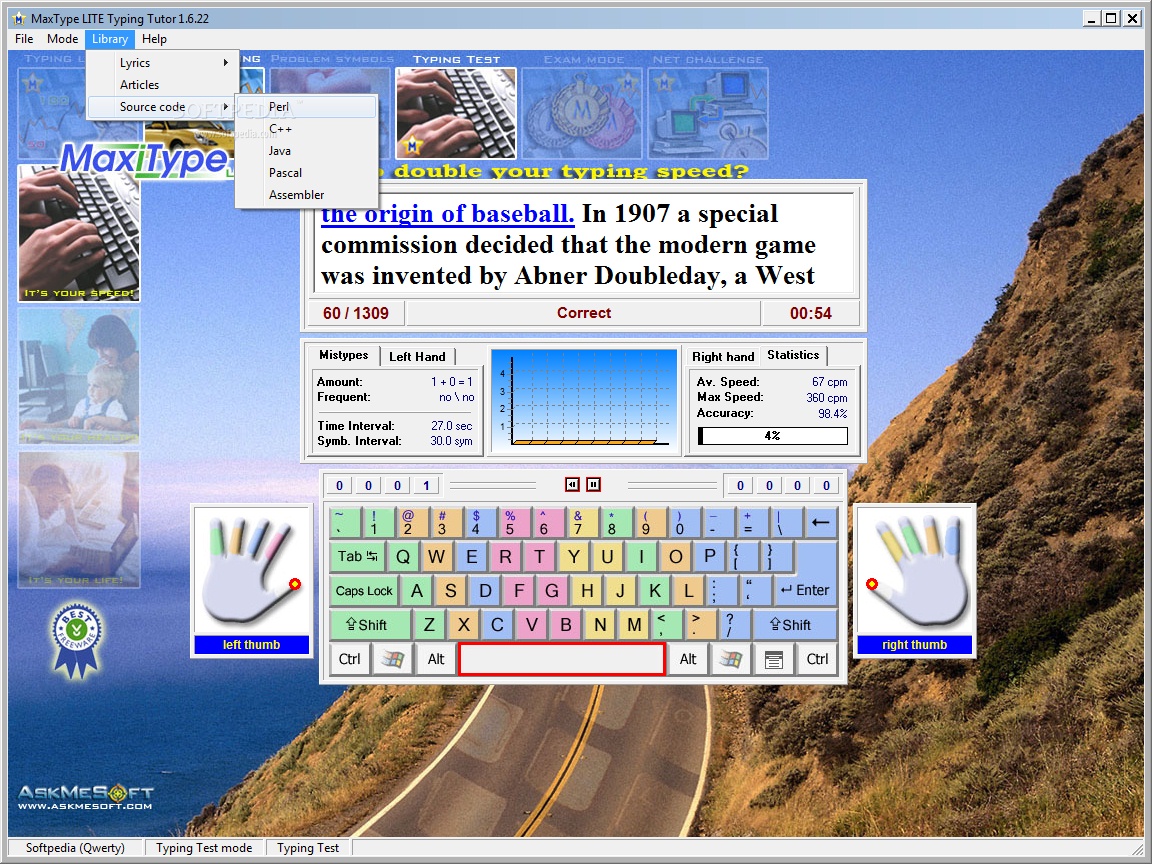
Task: Click the Q key on keyboard
Action: [403, 556]
